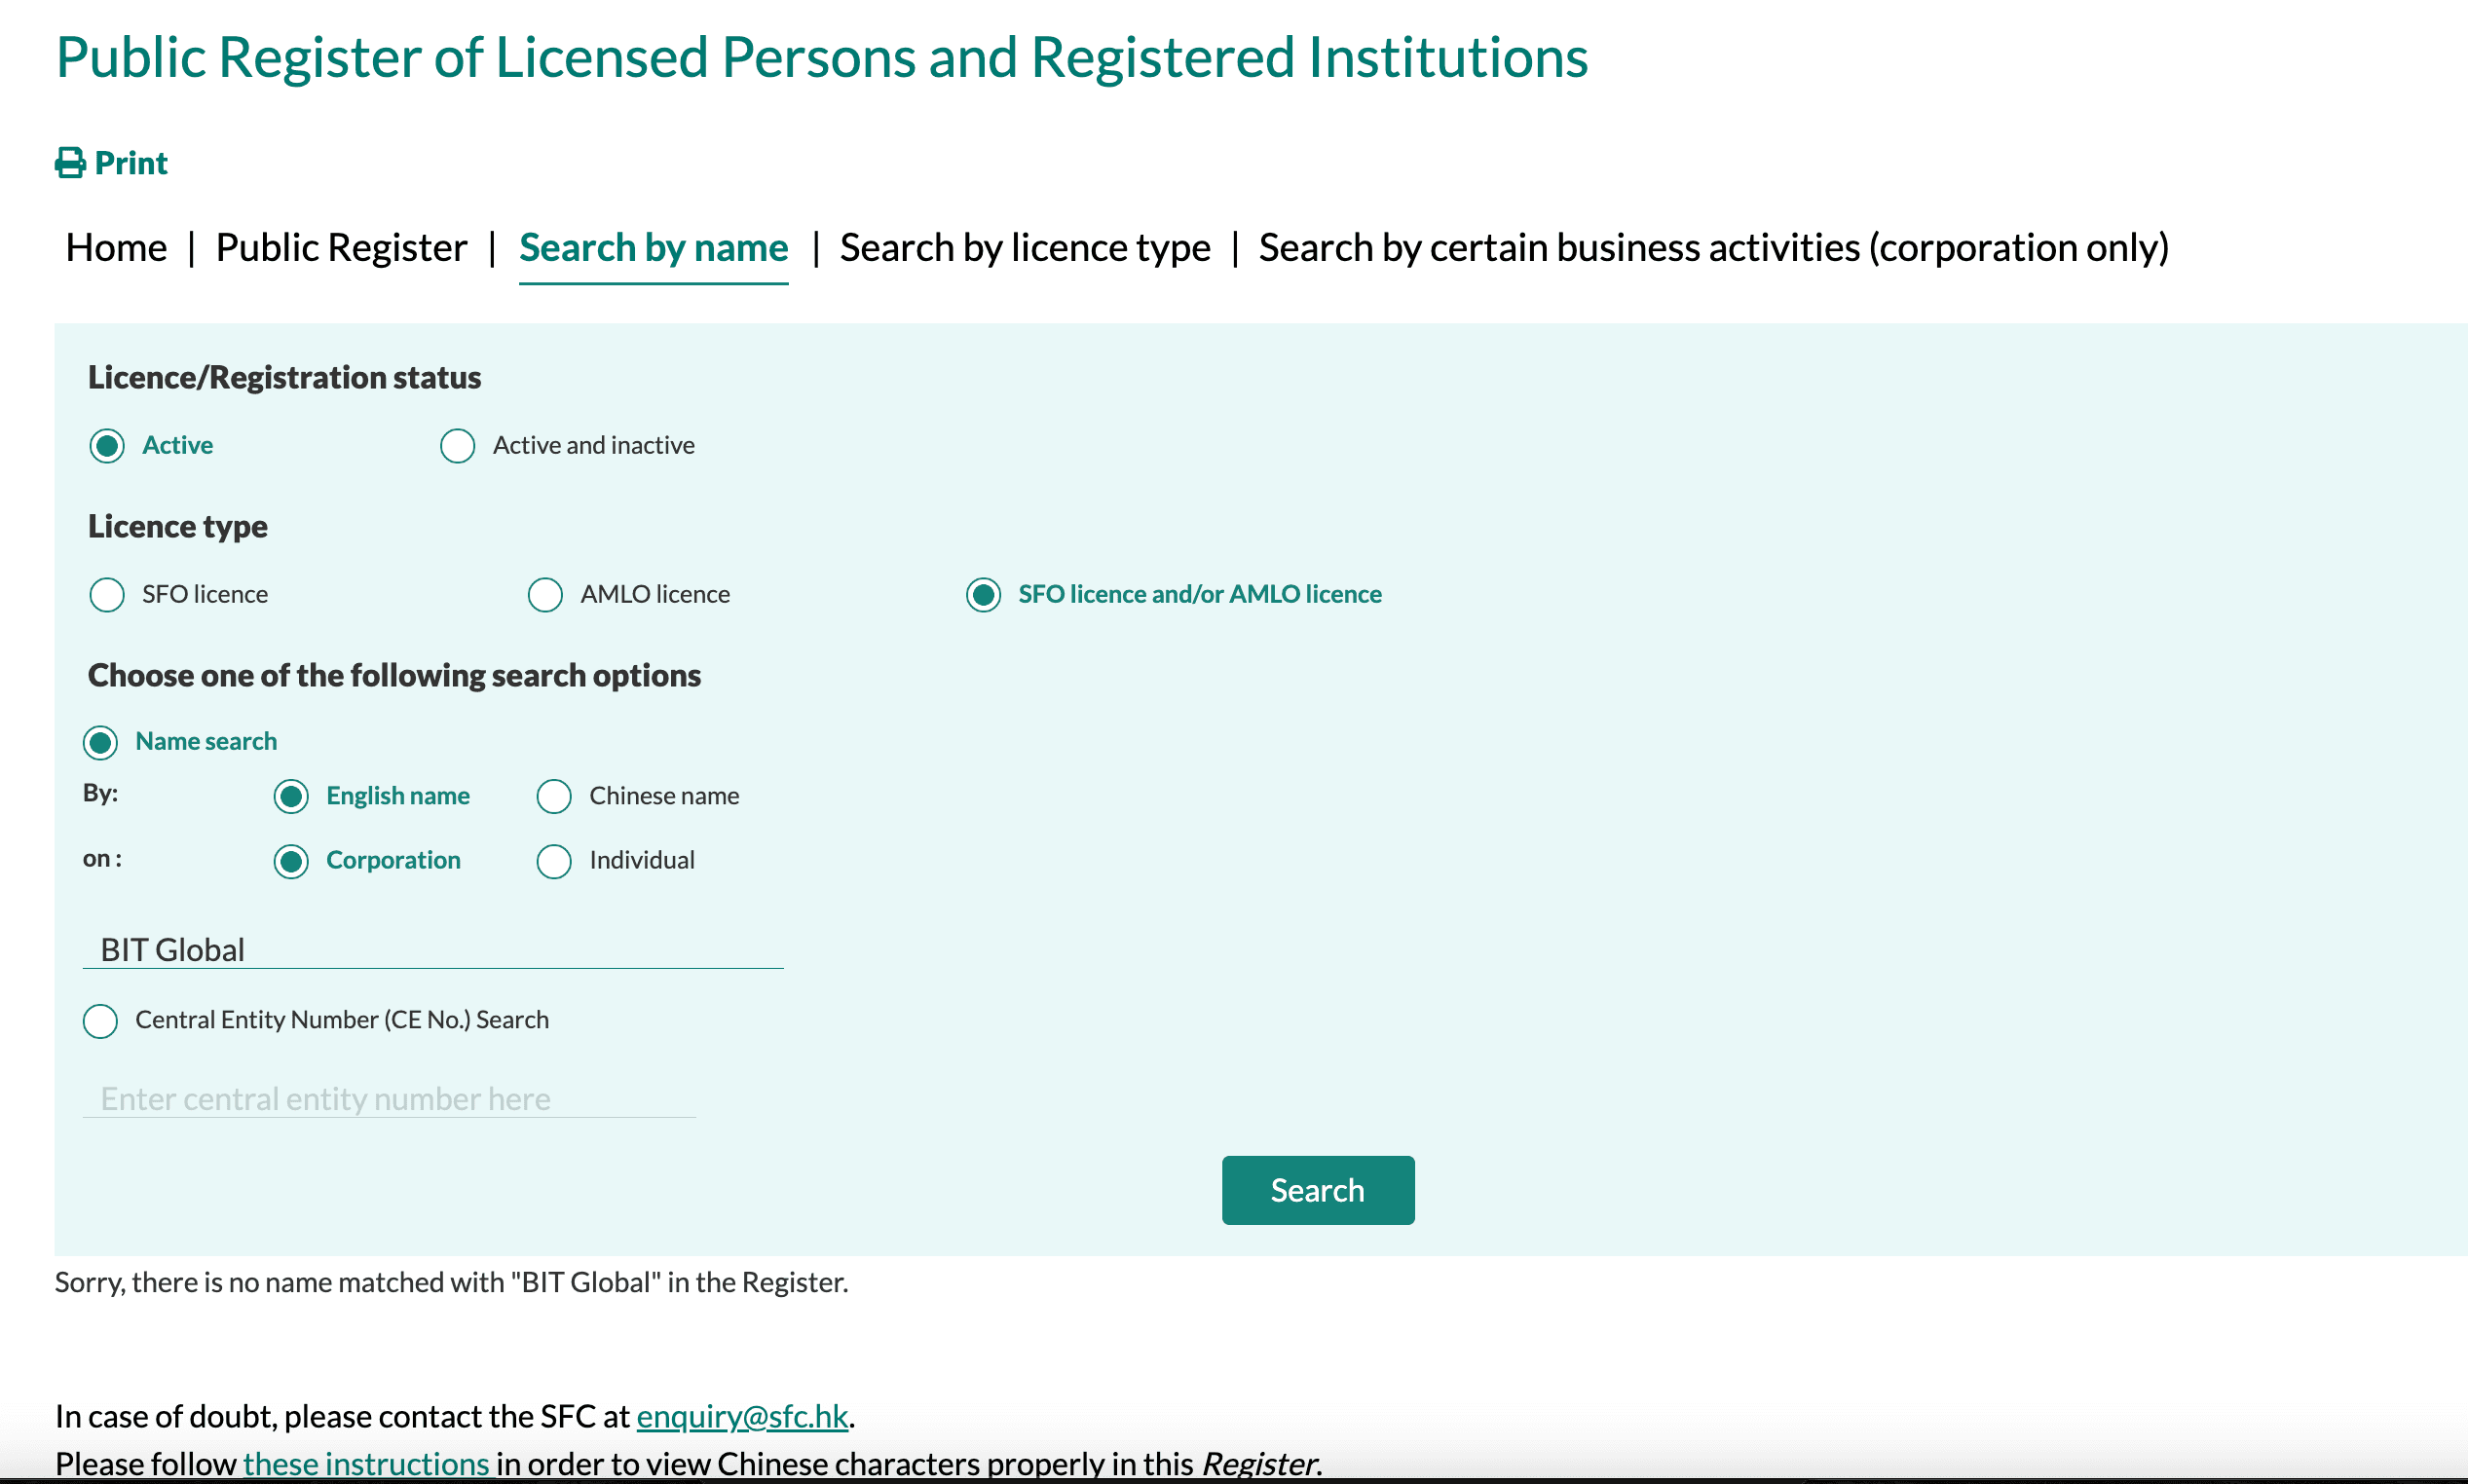
Task: Focus the central entity number input
Action: click(x=388, y=1098)
